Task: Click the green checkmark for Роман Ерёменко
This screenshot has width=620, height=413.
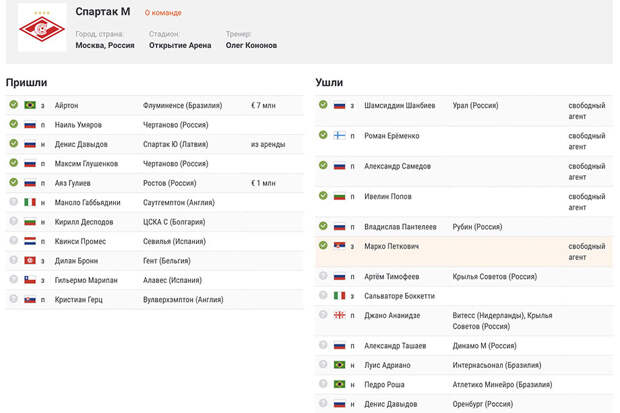Action: click(323, 135)
